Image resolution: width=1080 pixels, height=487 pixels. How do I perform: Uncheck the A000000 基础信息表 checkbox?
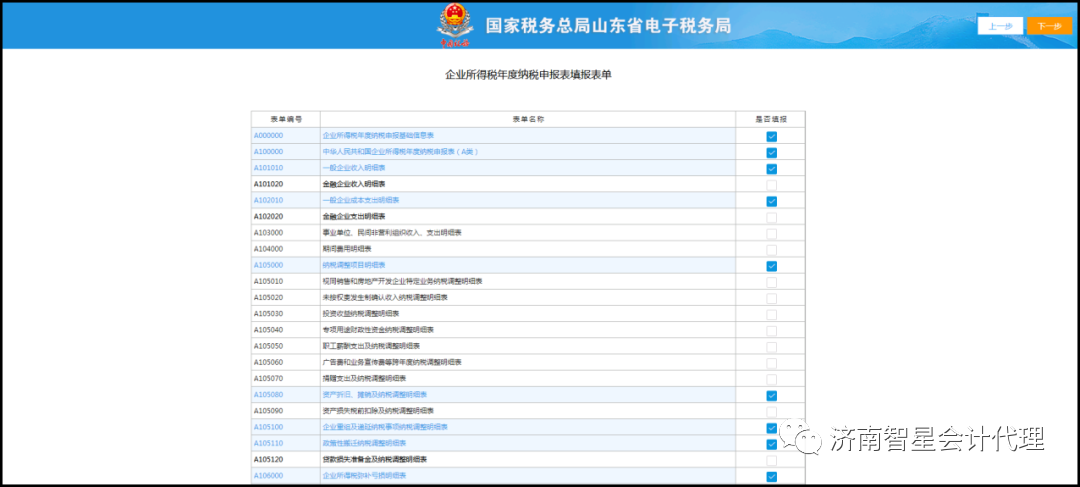[x=771, y=136]
